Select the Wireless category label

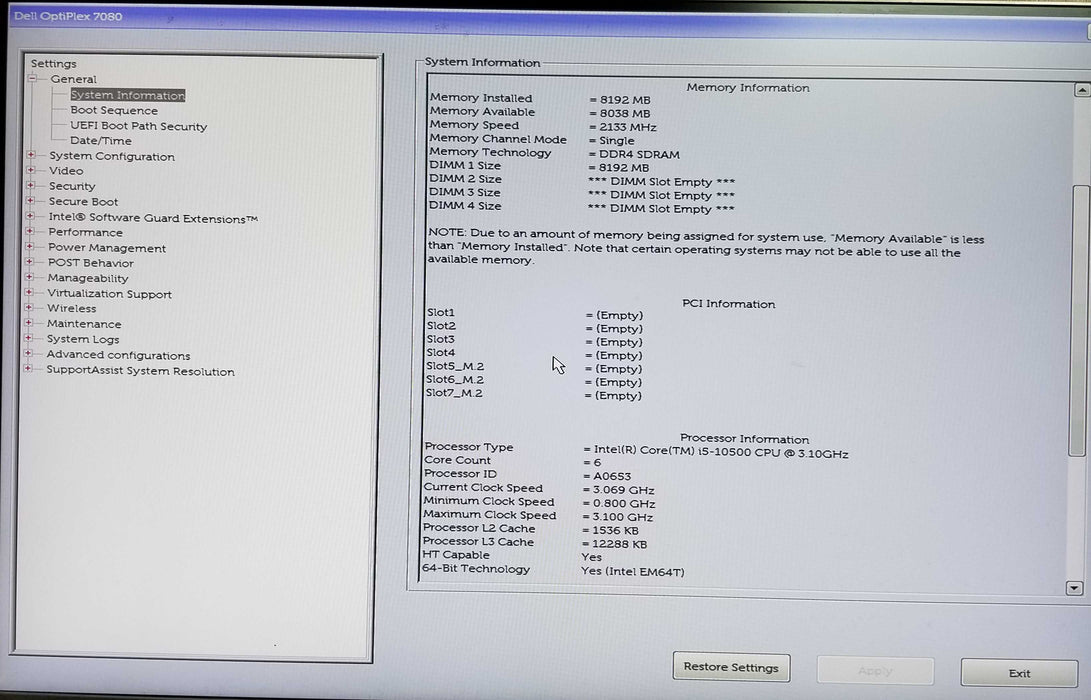tap(72, 308)
